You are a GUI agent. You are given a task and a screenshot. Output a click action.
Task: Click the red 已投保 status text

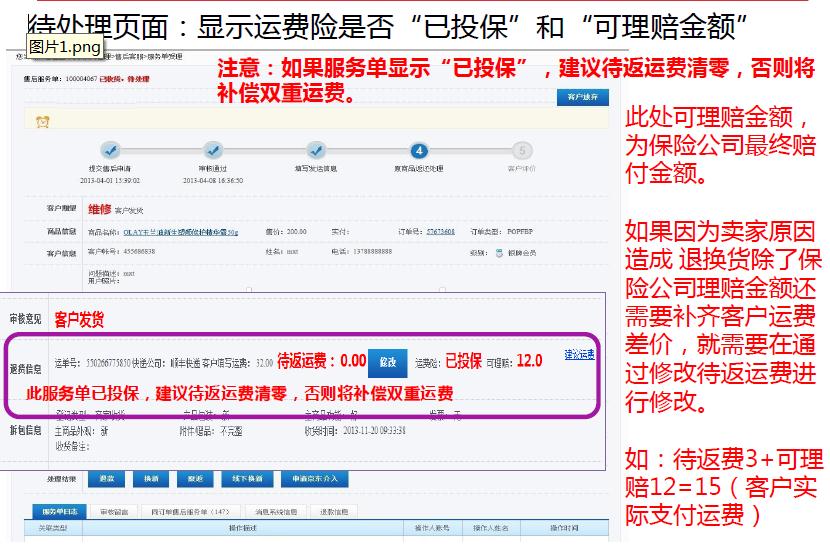pyautogui.click(x=464, y=362)
